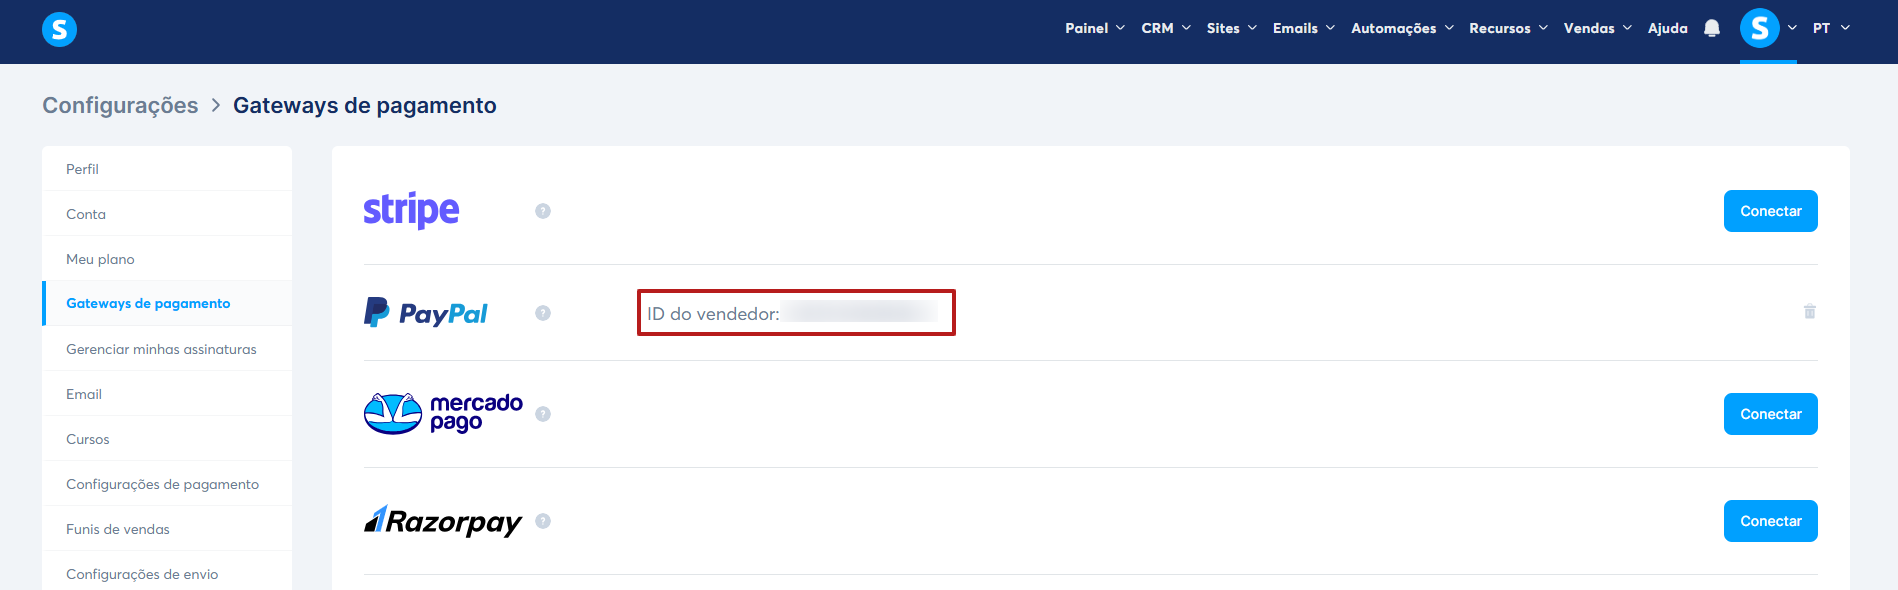Open the user profile avatar menu
Screen dimensions: 1898x590
[1759, 28]
